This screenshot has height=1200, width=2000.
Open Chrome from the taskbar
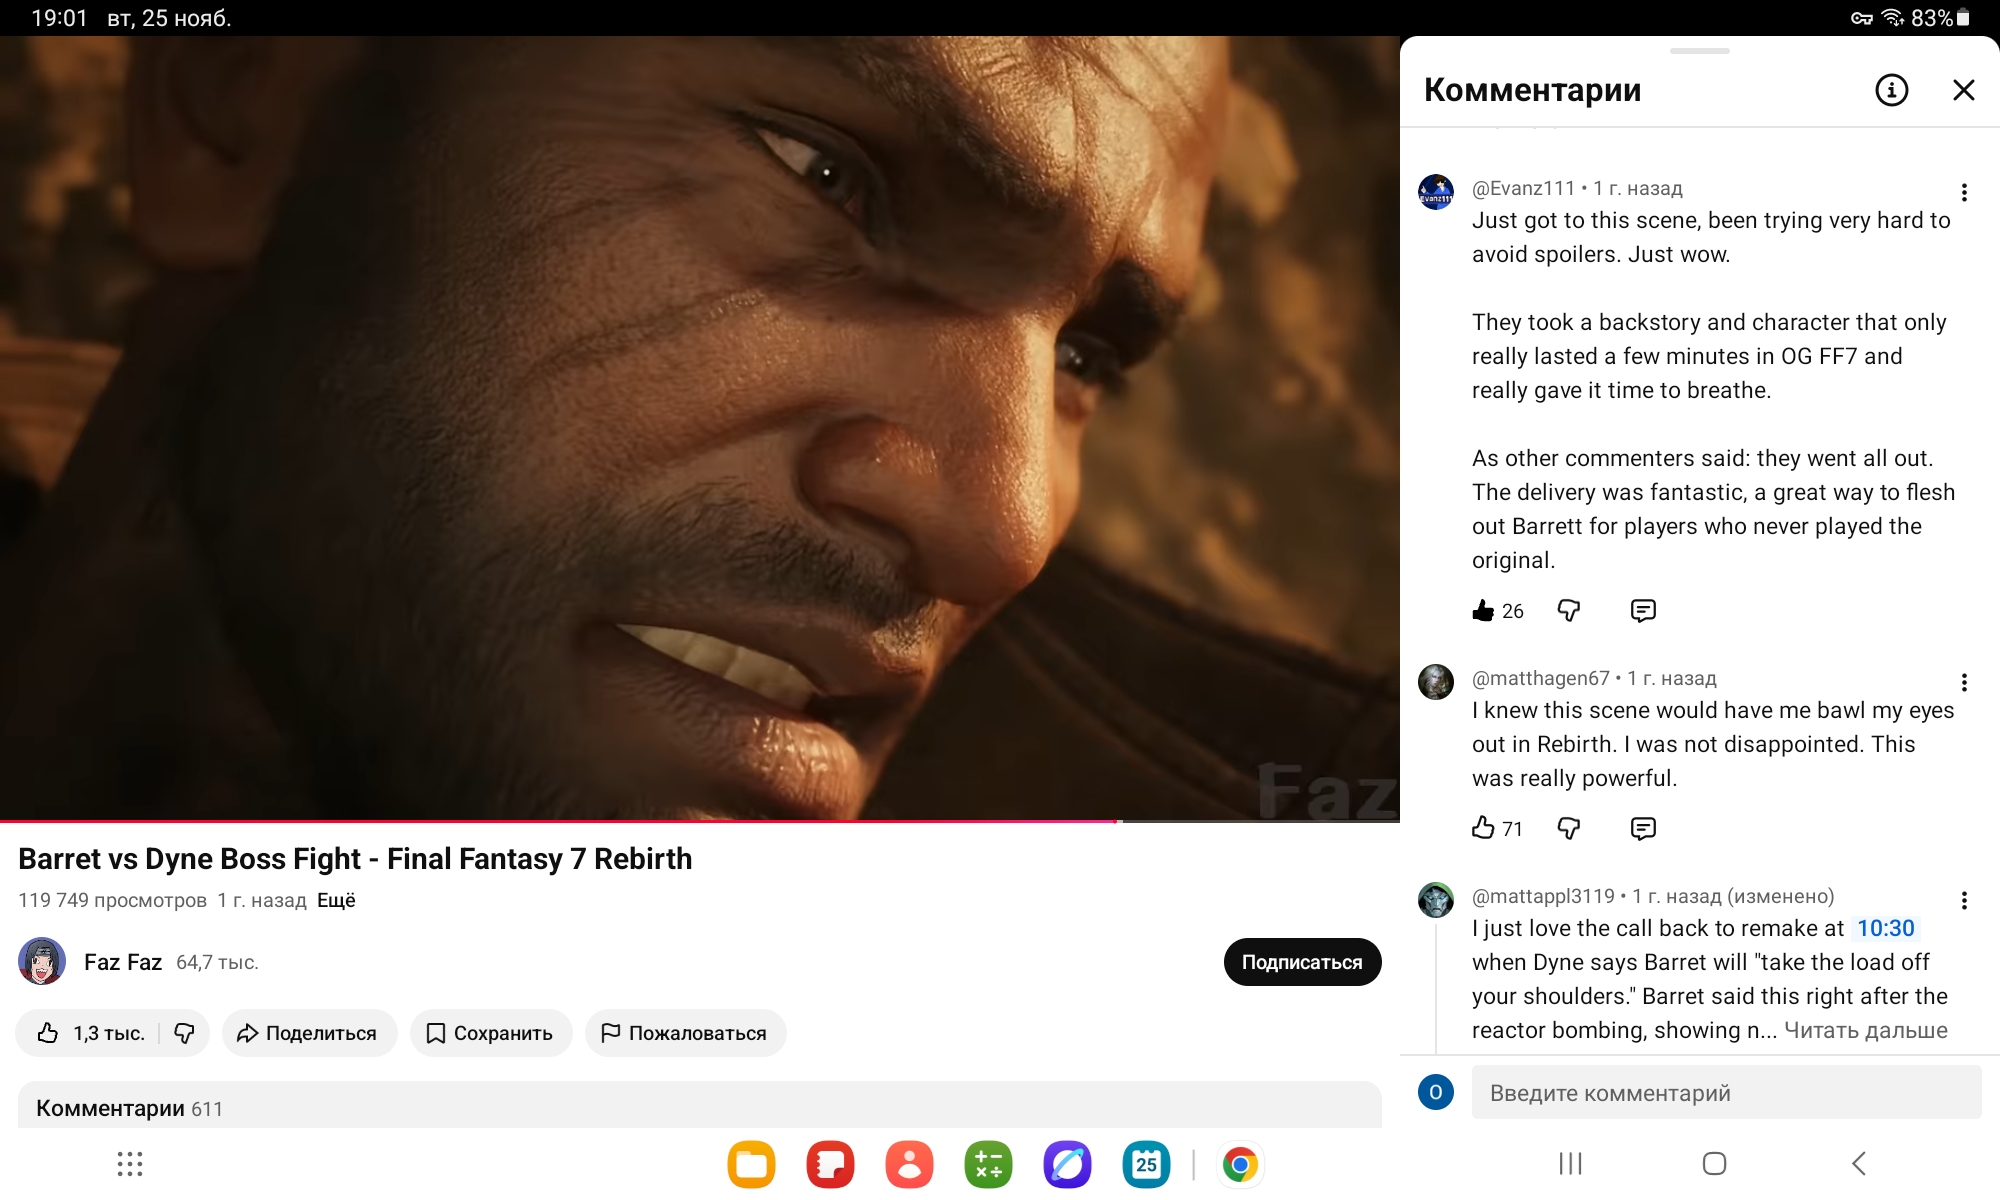click(1240, 1164)
